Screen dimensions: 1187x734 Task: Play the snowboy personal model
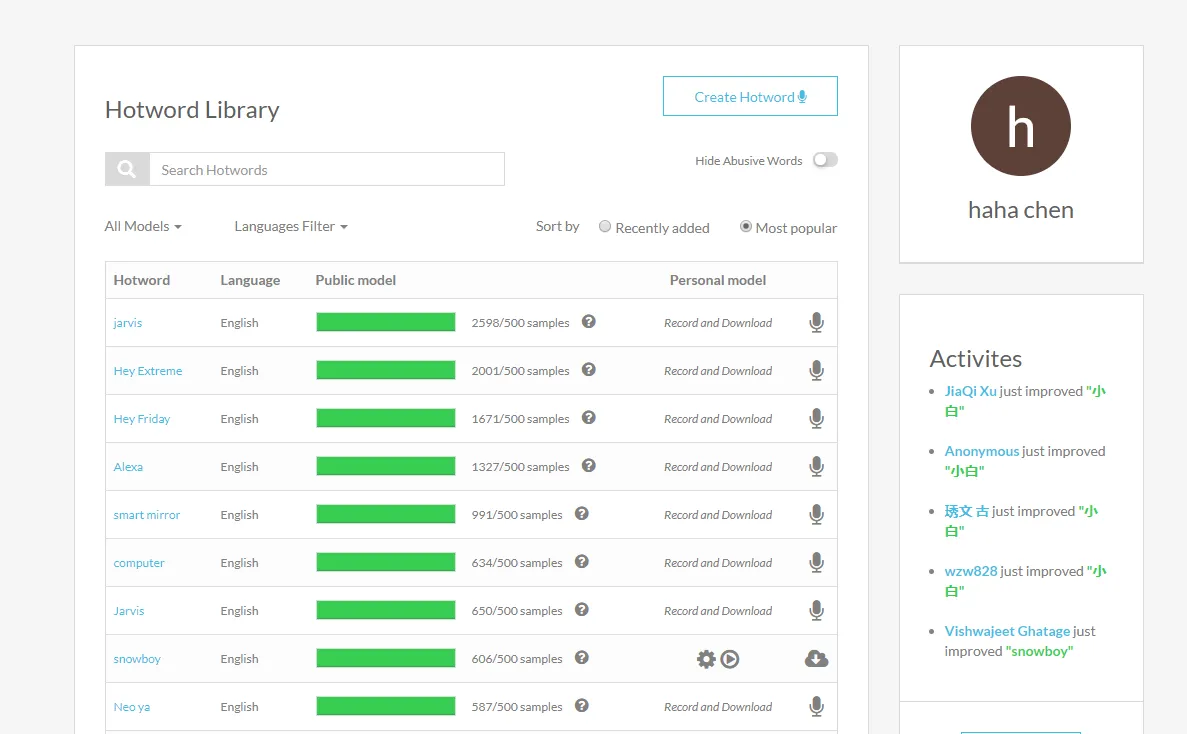pyautogui.click(x=730, y=659)
